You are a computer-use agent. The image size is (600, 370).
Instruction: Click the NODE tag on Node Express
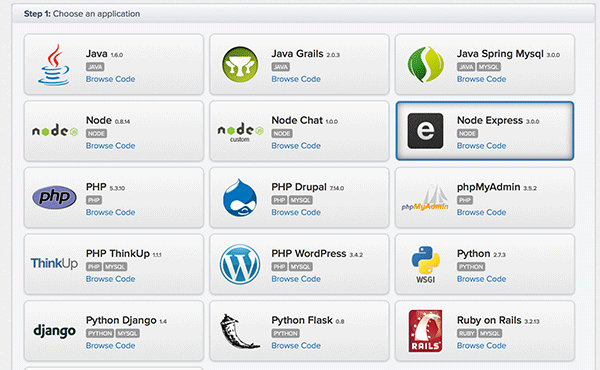pyautogui.click(x=467, y=134)
